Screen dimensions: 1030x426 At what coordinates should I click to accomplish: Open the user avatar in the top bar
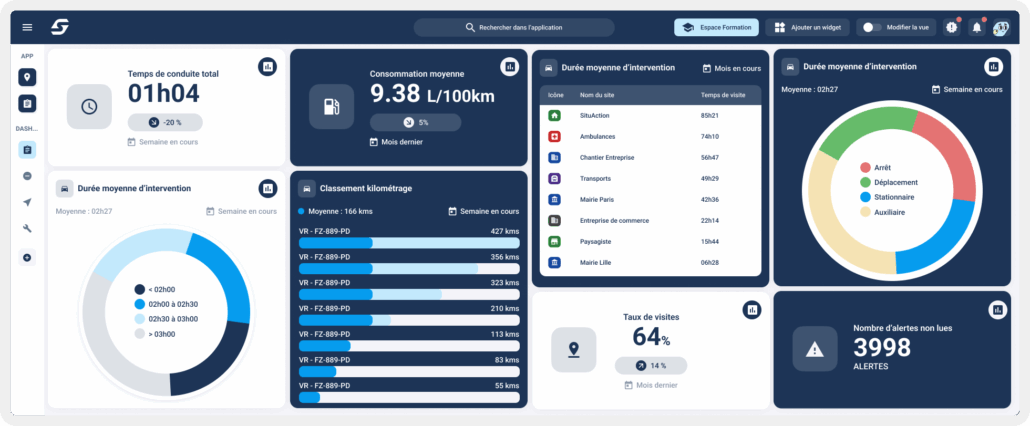(x=1001, y=27)
